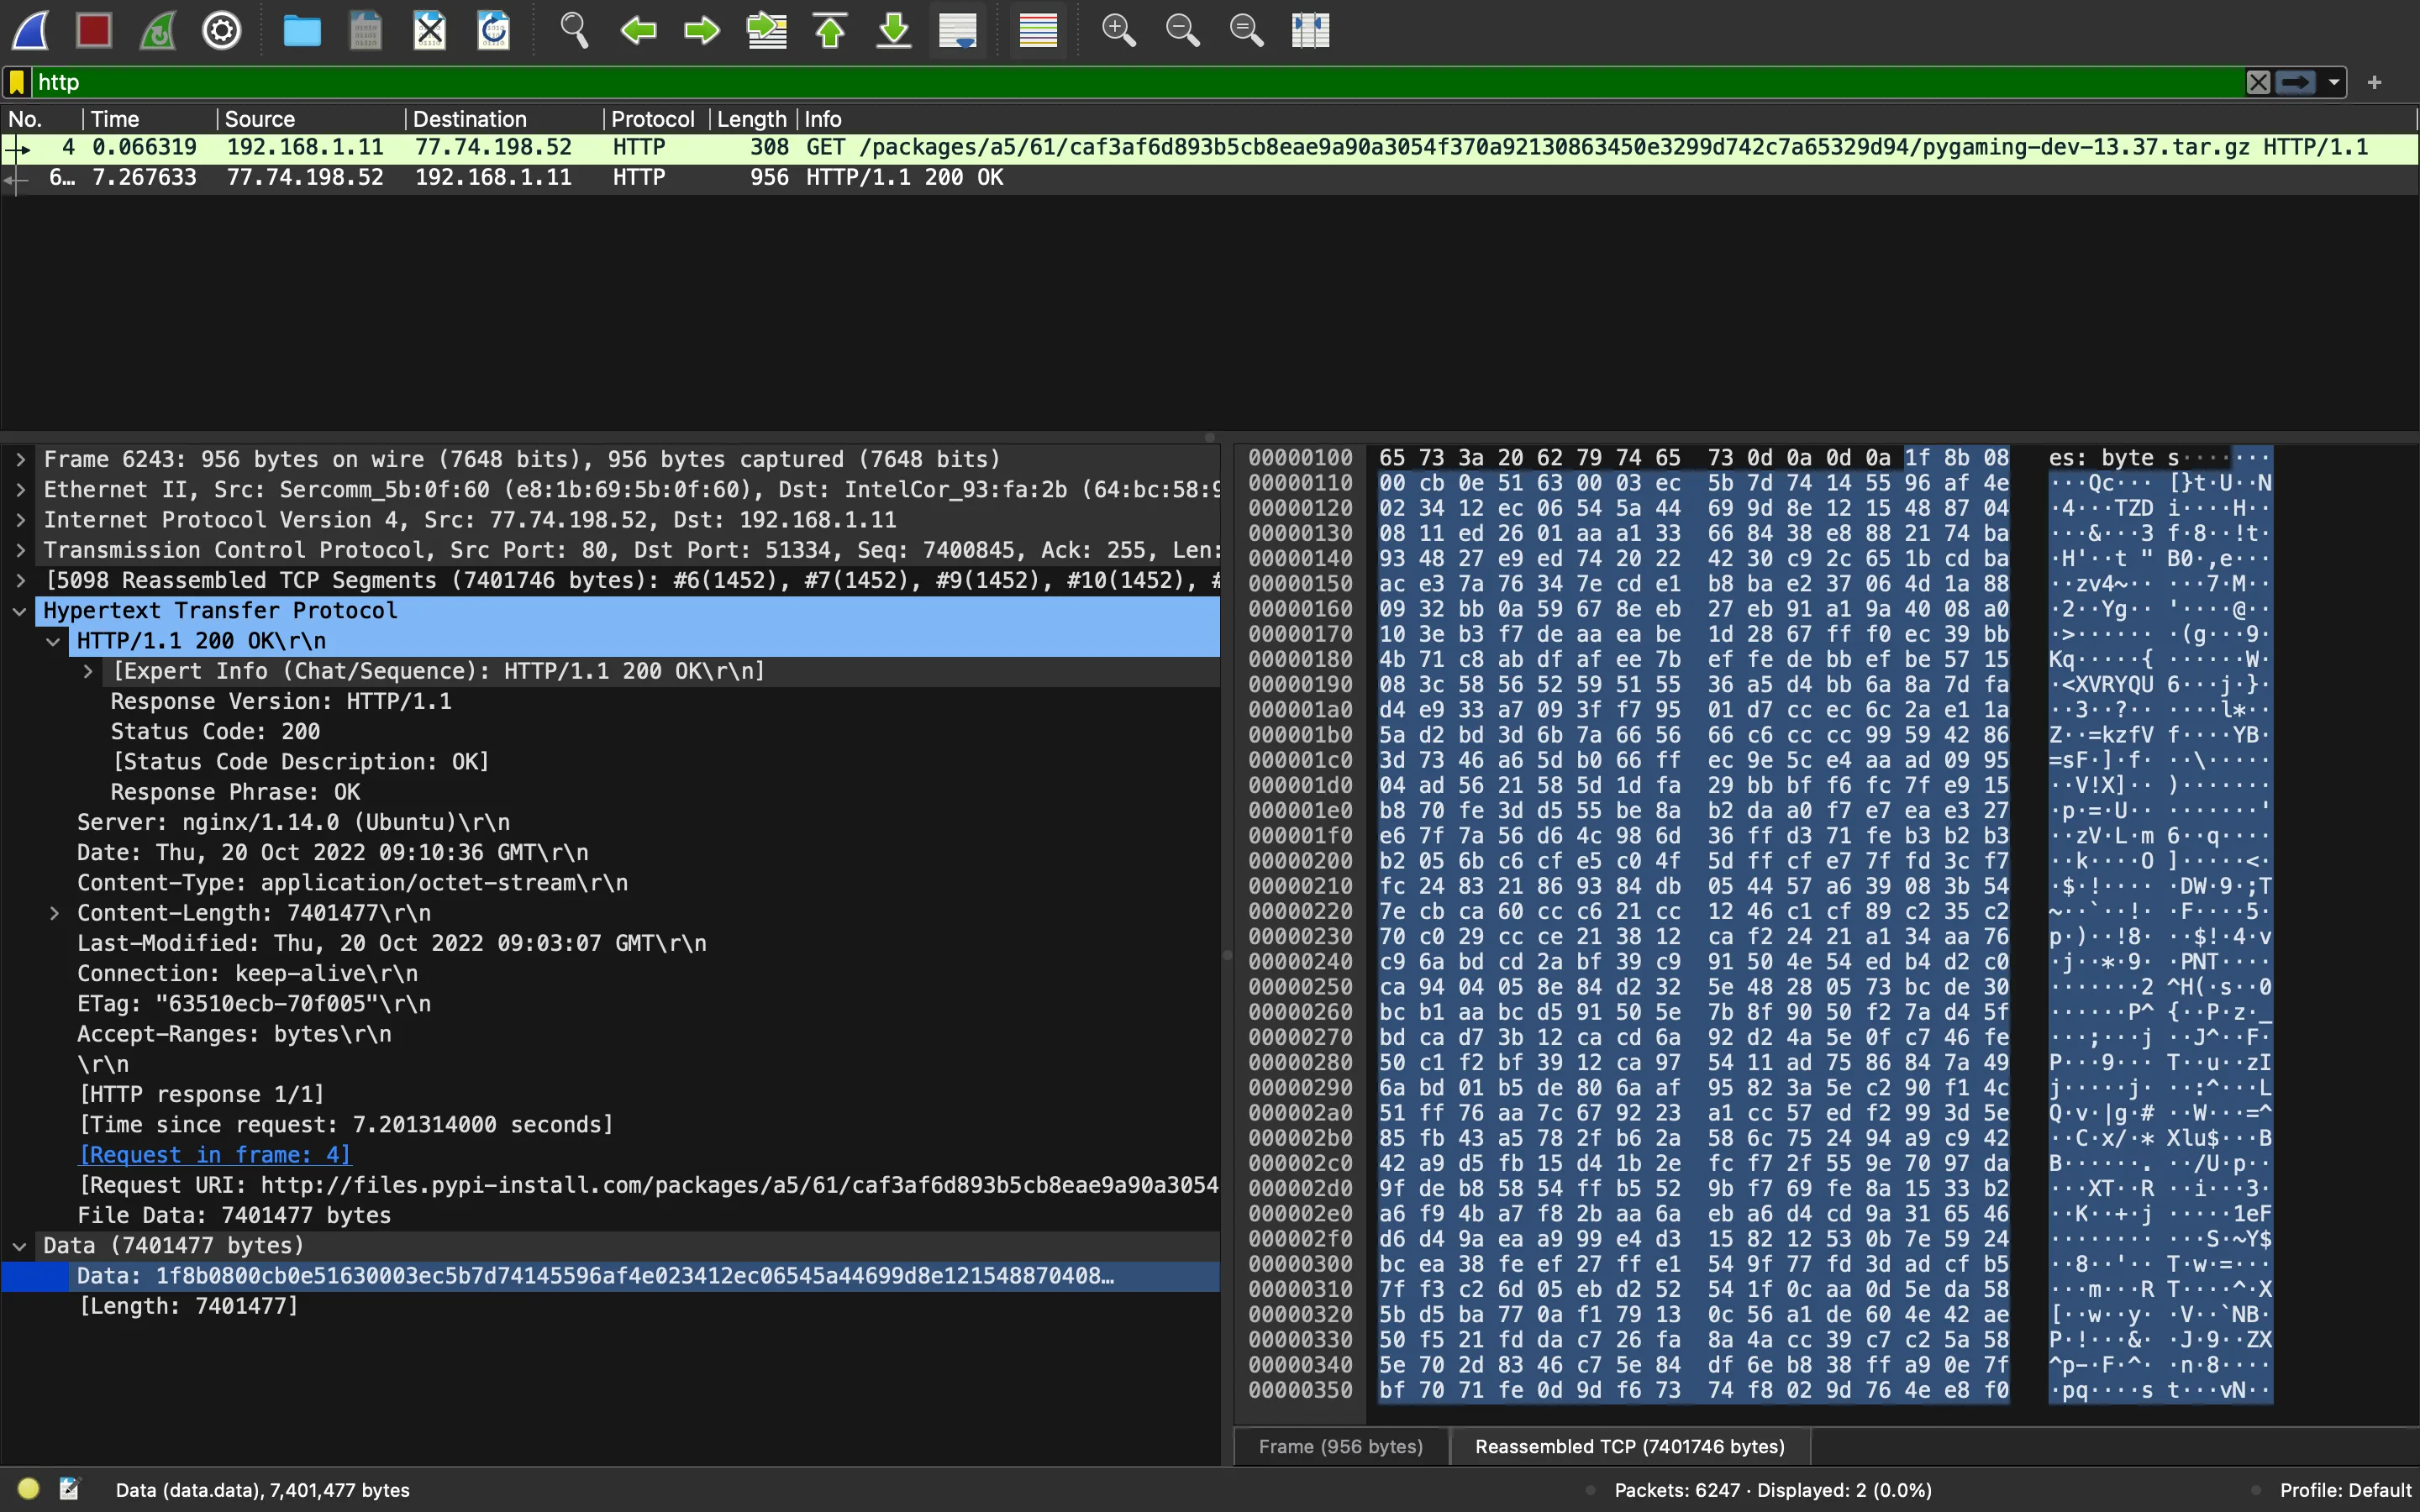Select the ETag header line
The image size is (2420, 1512).
tap(254, 1004)
